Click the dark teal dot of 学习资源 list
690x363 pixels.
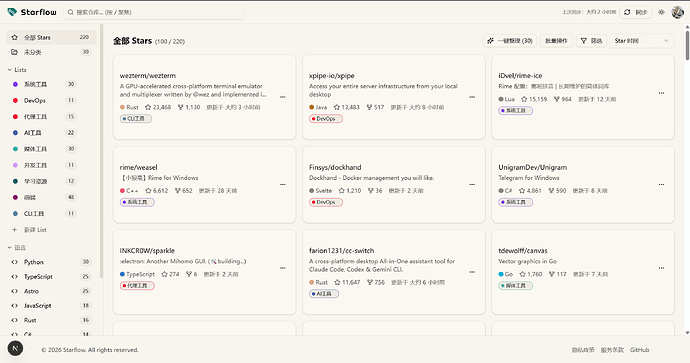tap(15, 181)
